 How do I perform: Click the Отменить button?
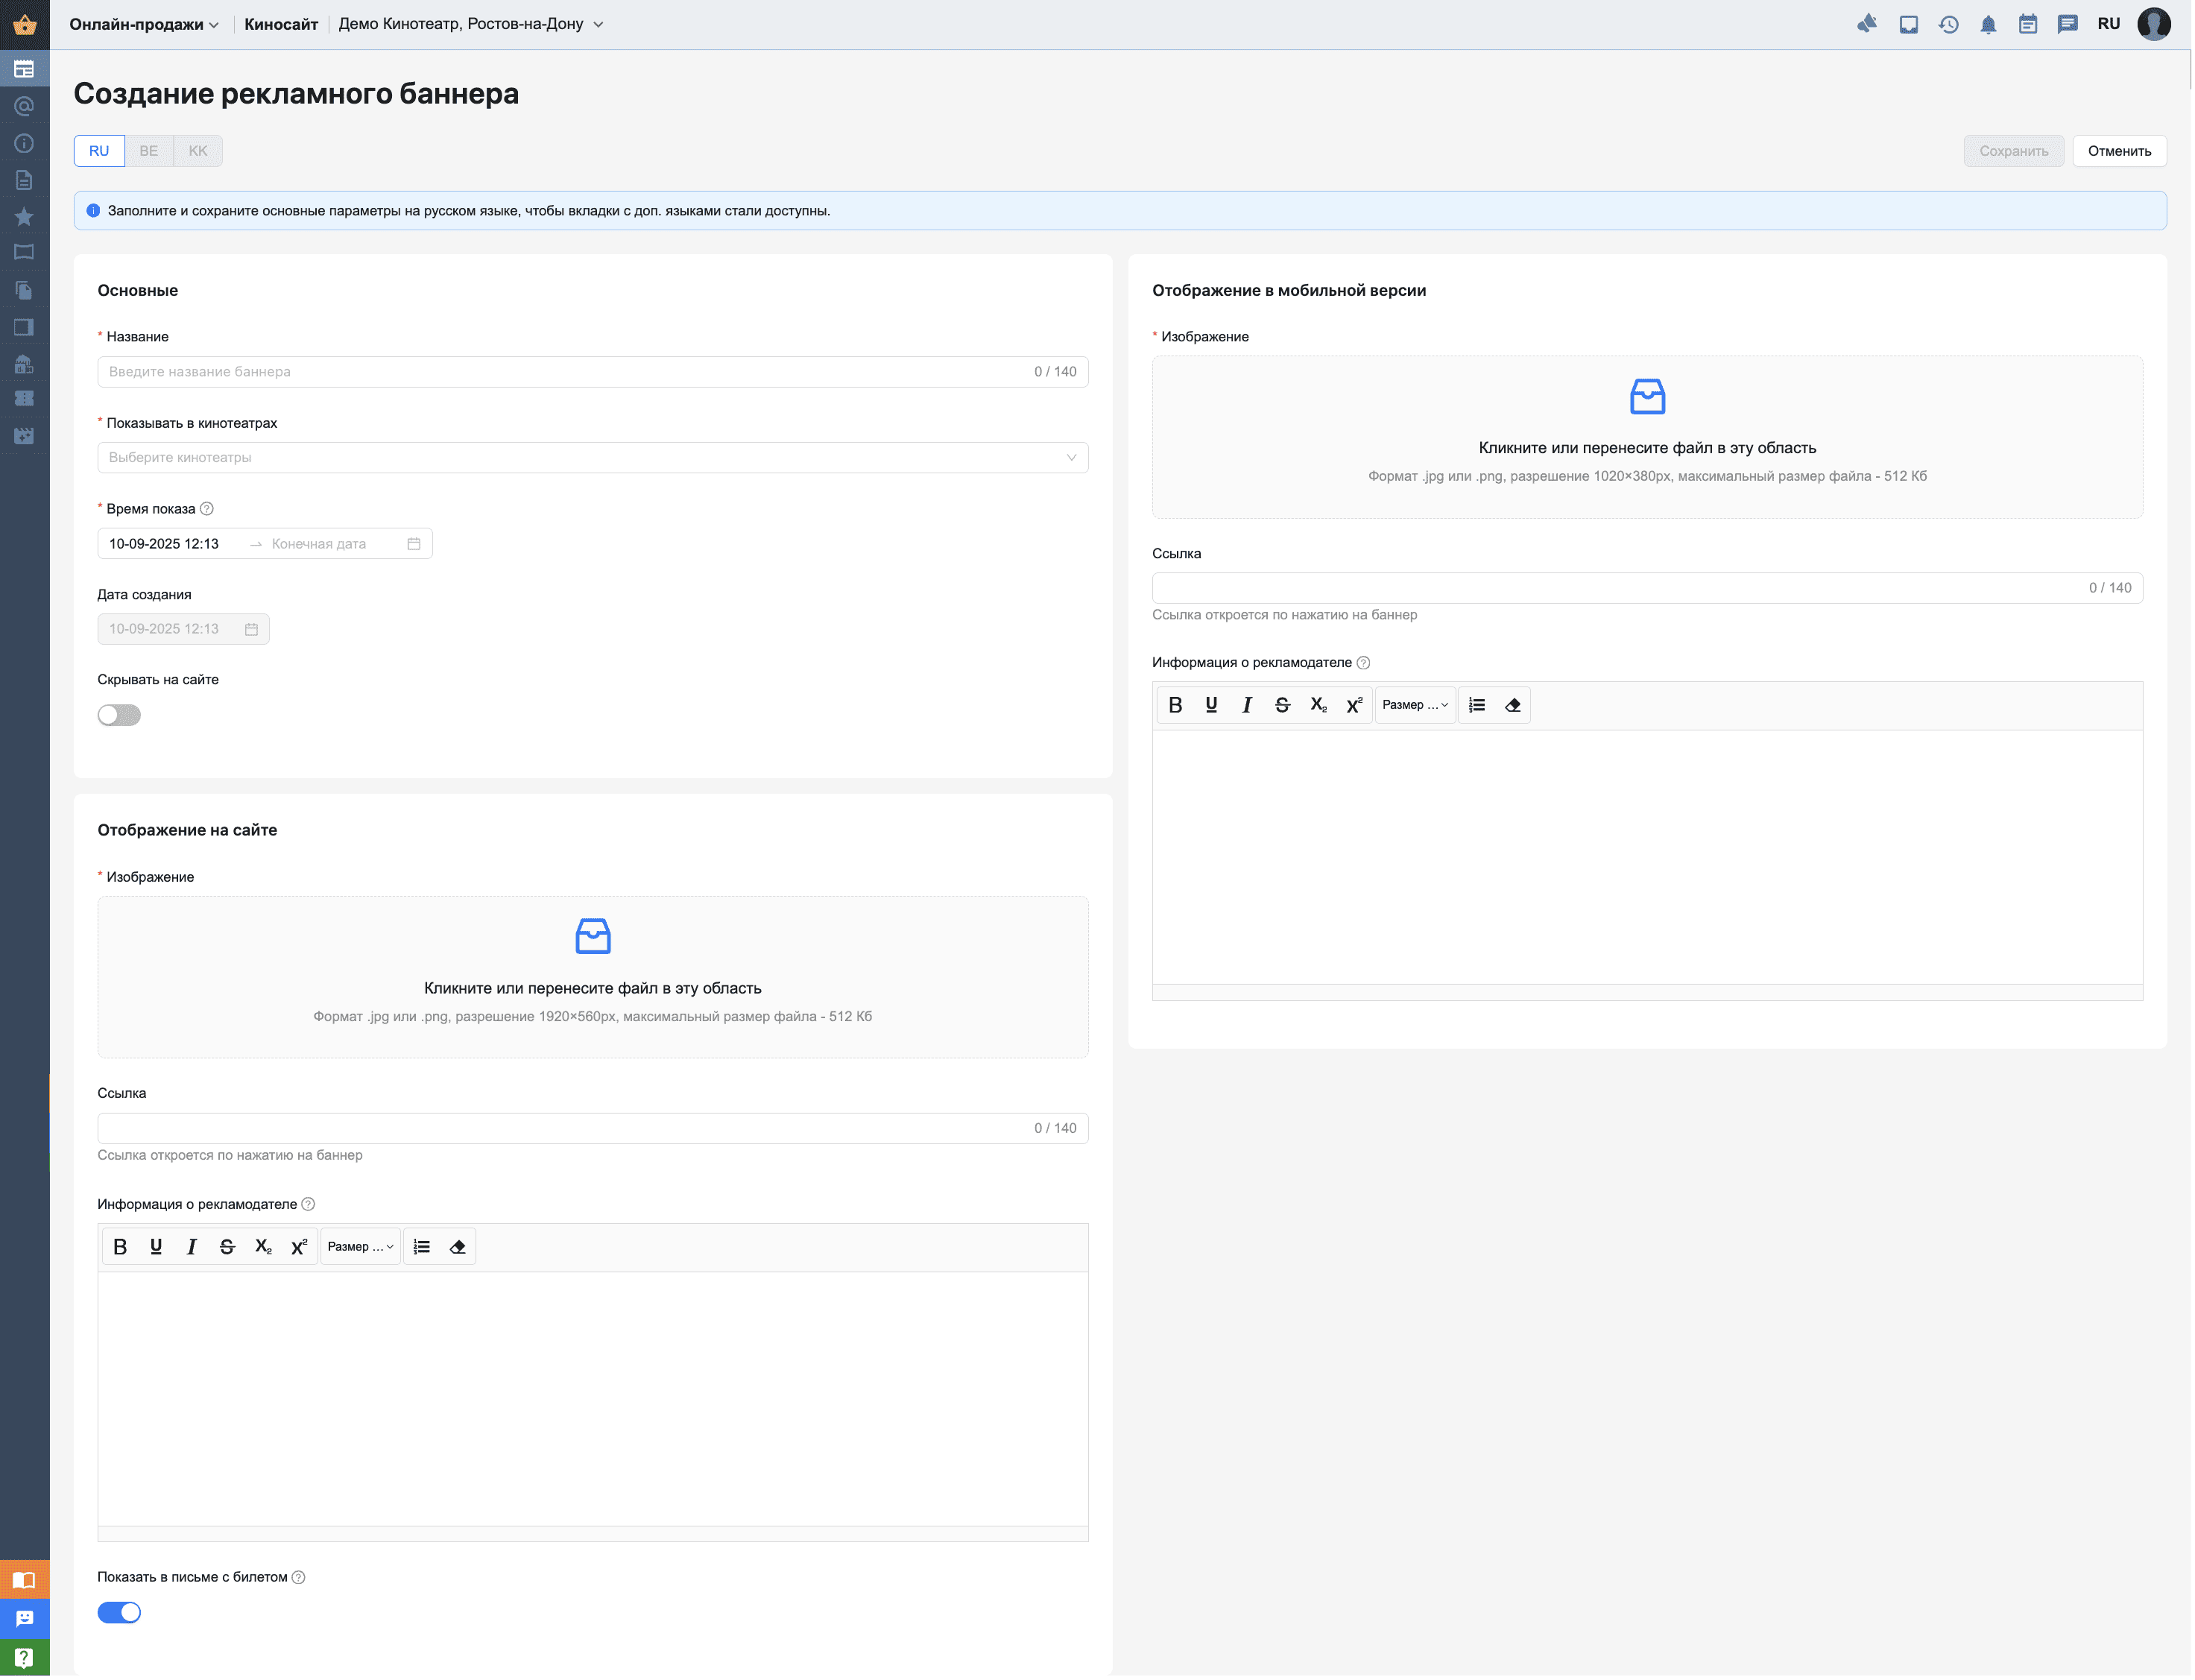(2121, 151)
